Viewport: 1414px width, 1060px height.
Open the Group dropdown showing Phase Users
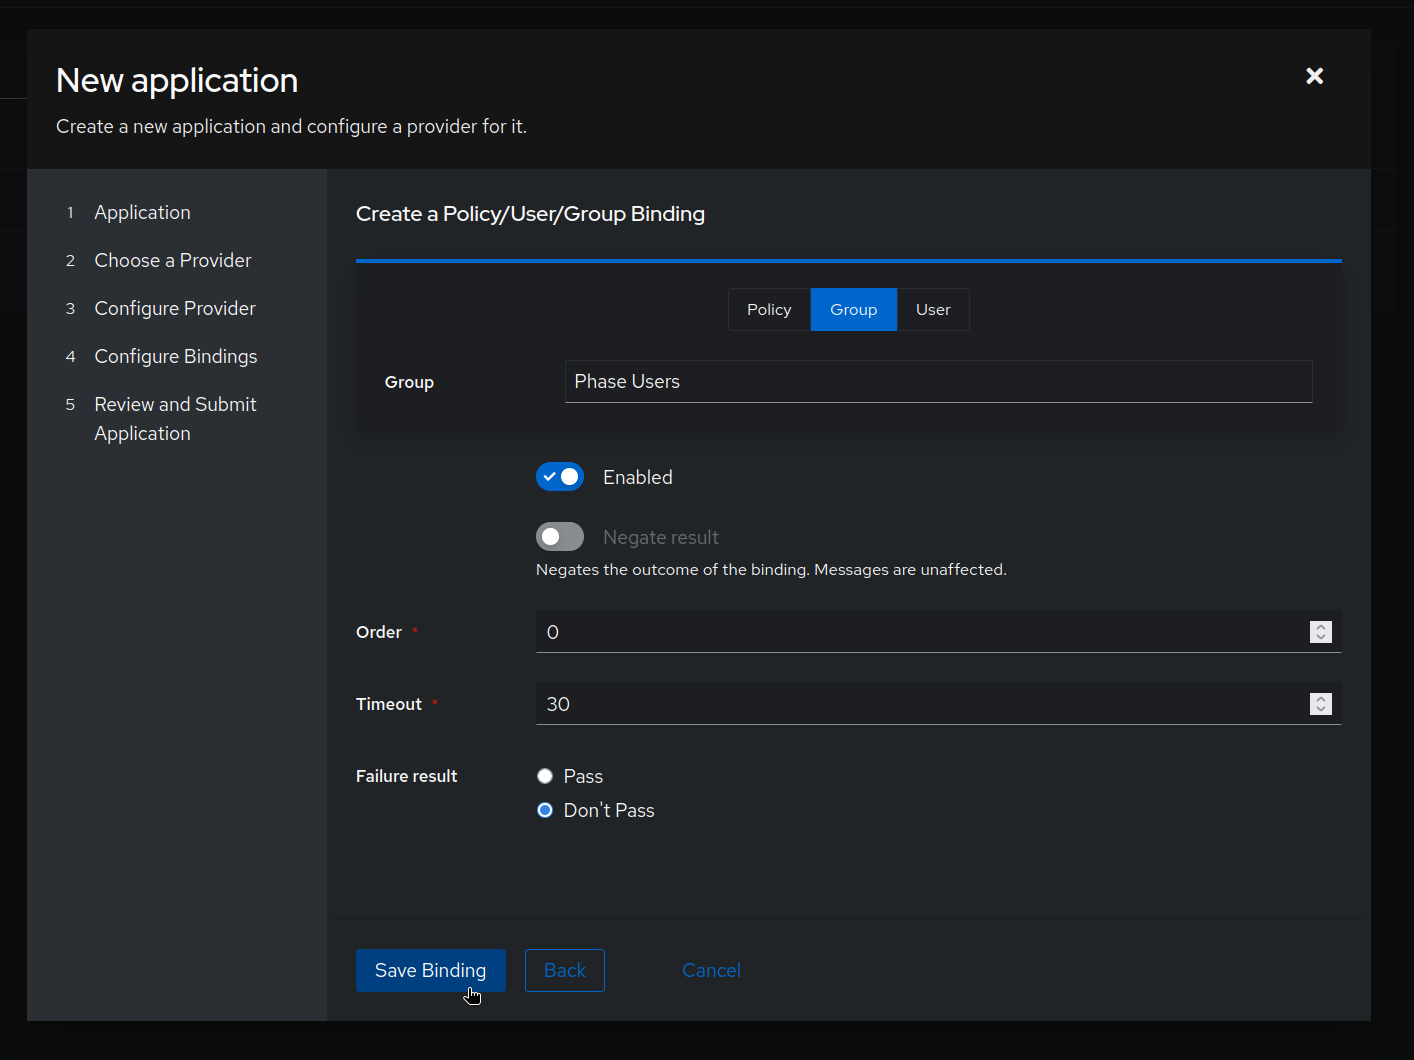click(x=938, y=381)
